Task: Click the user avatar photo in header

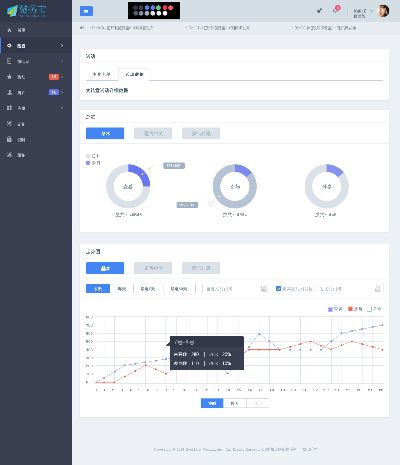Action: (383, 11)
